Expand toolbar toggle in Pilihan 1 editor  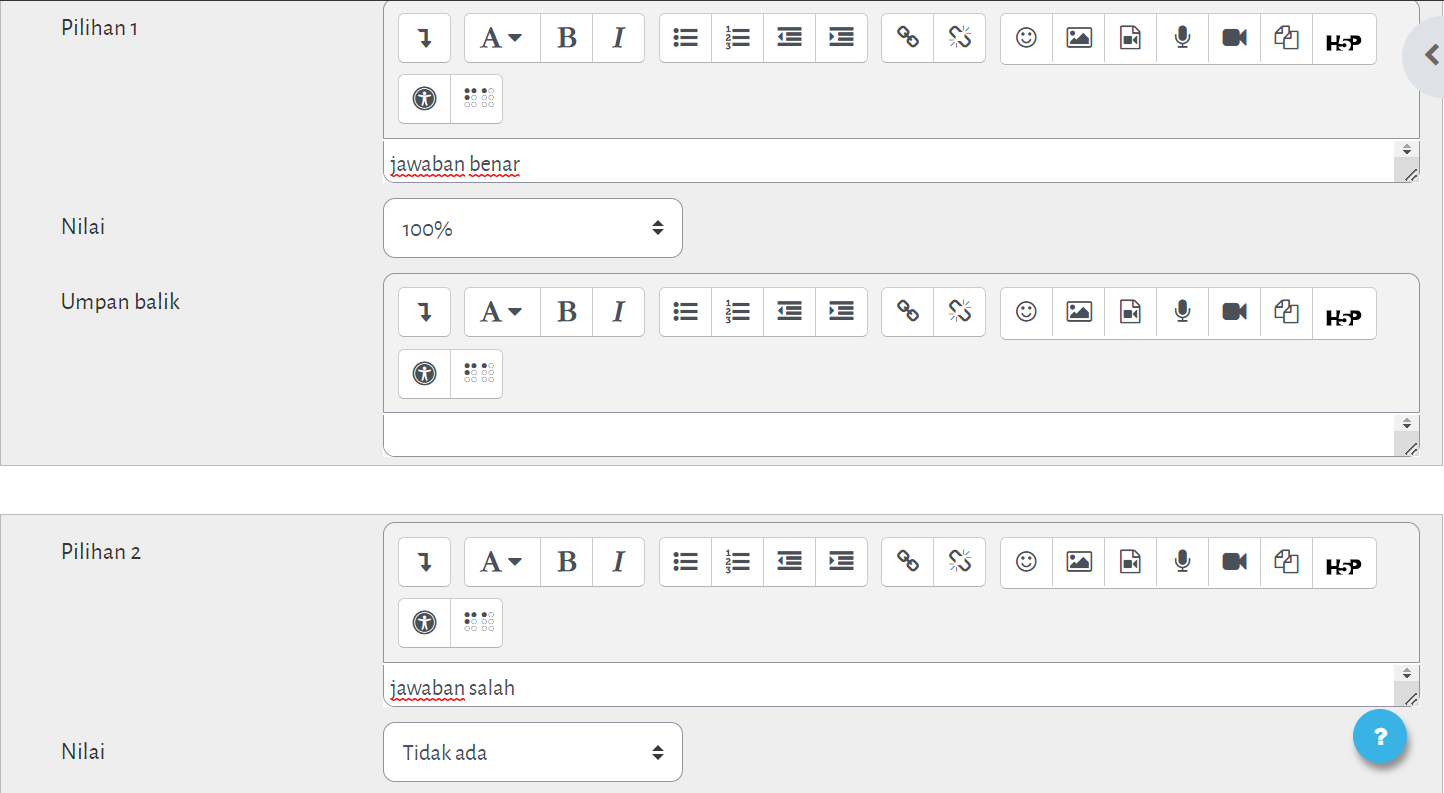(425, 38)
